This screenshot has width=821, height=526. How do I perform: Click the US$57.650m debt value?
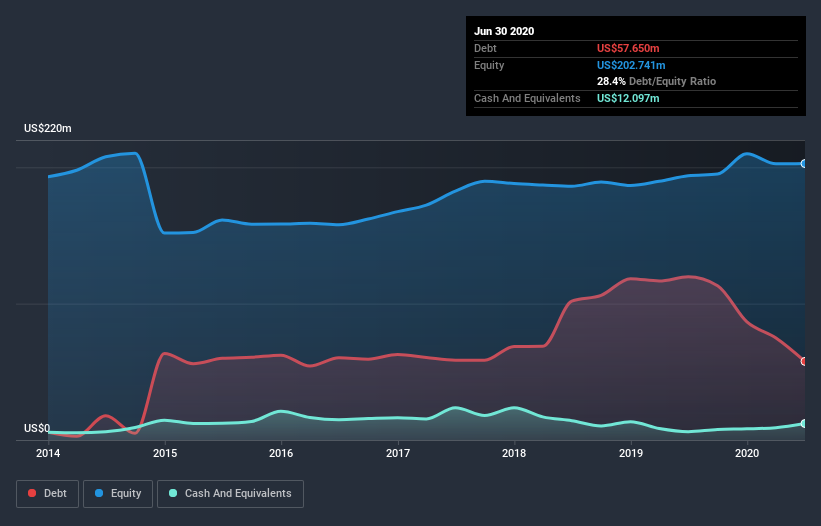click(628, 48)
